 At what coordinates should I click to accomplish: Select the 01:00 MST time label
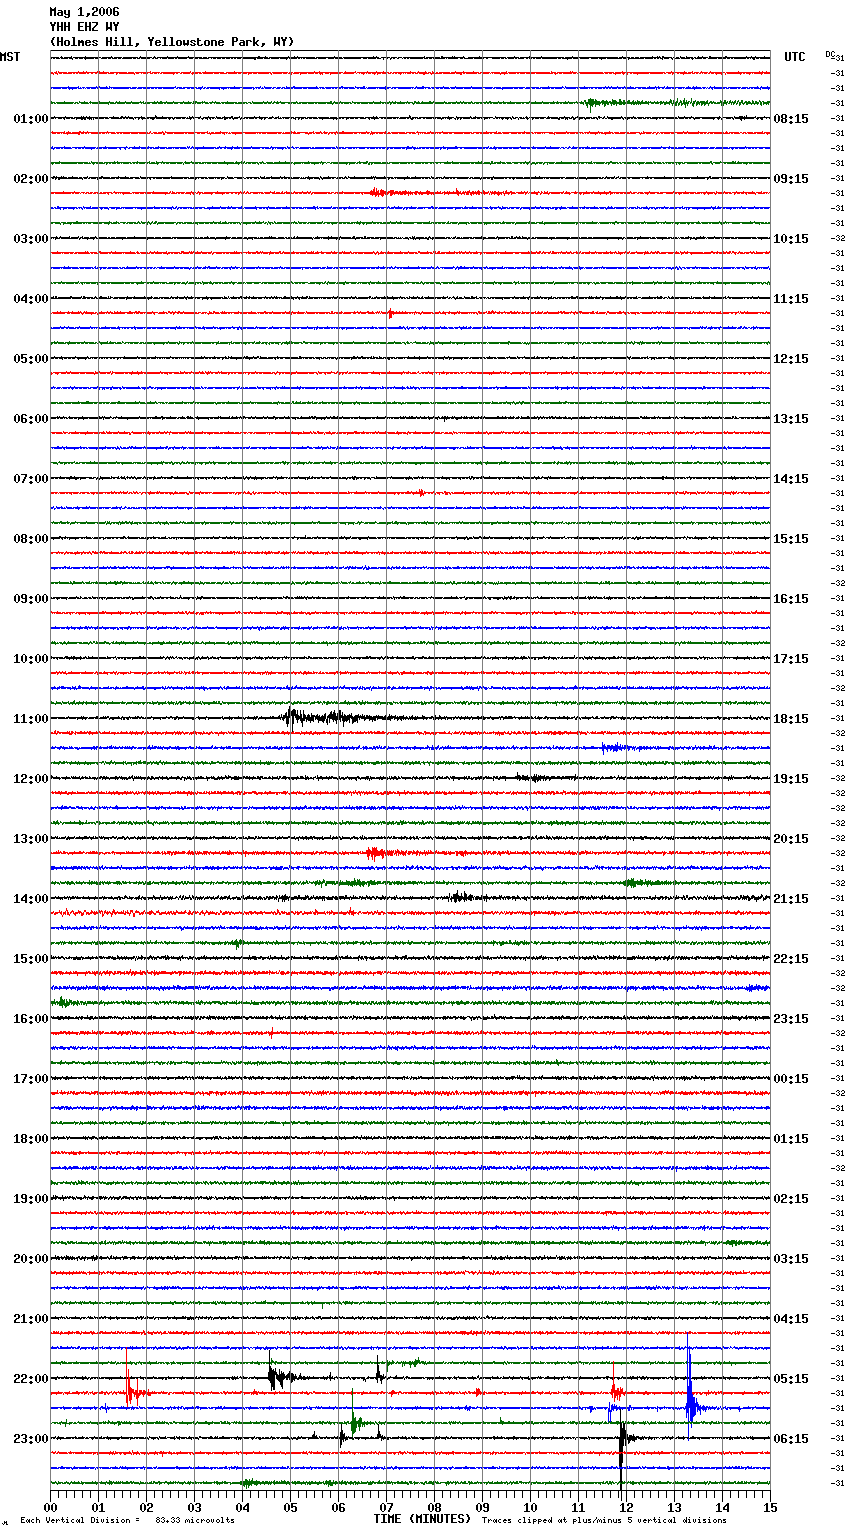click(30, 118)
